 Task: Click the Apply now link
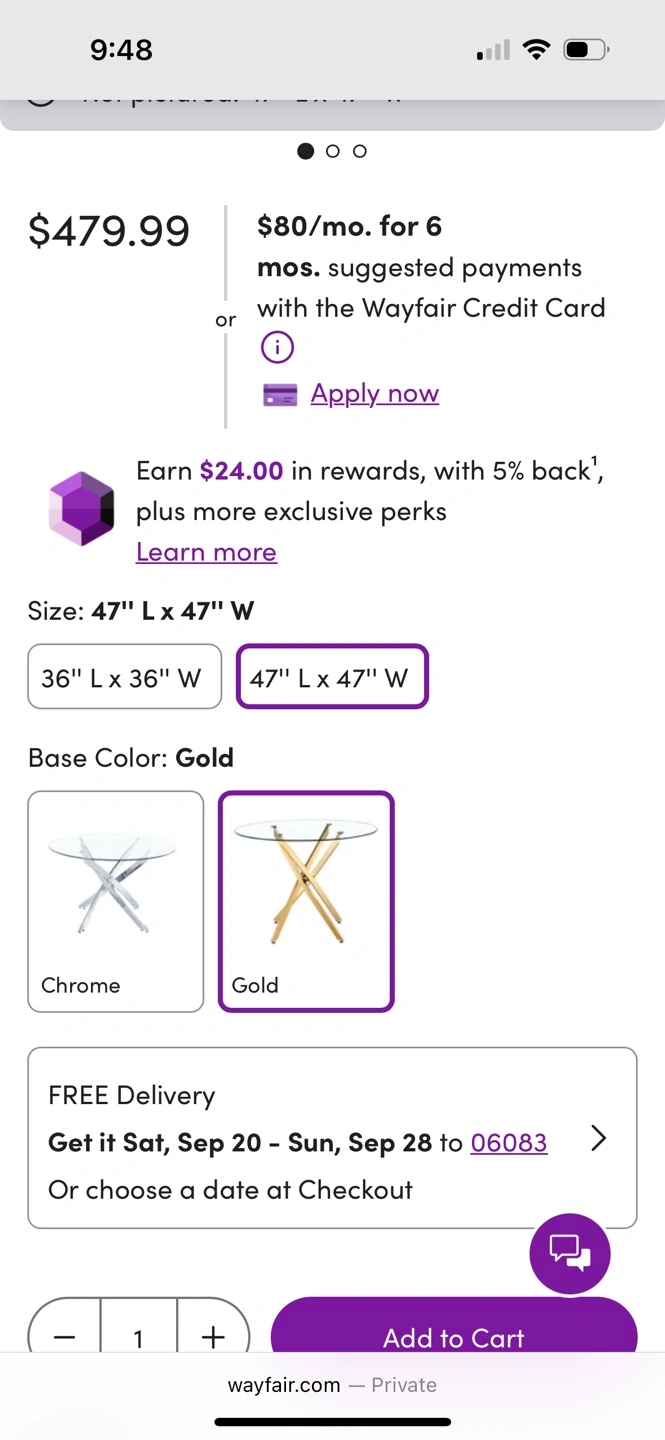[x=375, y=393]
